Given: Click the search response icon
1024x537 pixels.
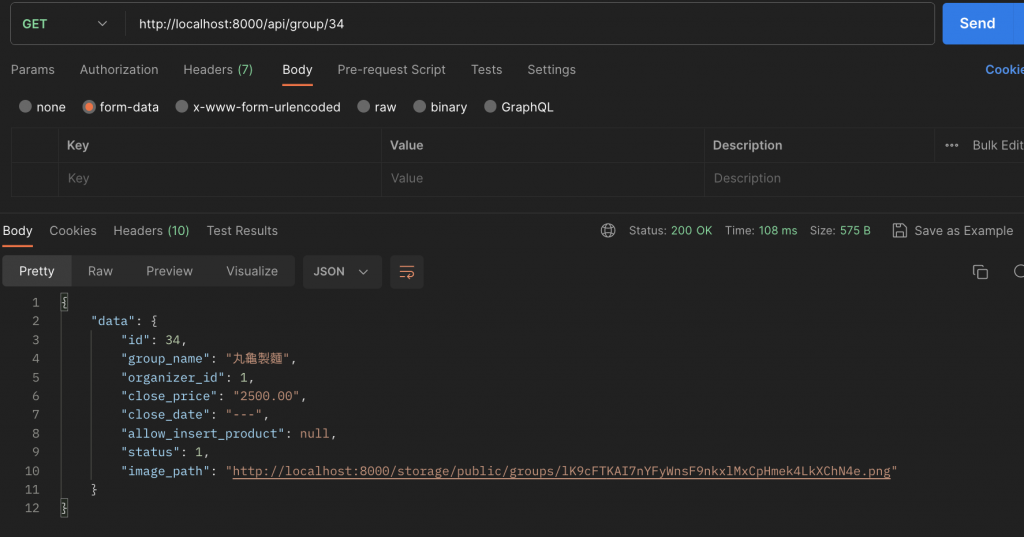Looking at the screenshot, I should pos(1019,272).
